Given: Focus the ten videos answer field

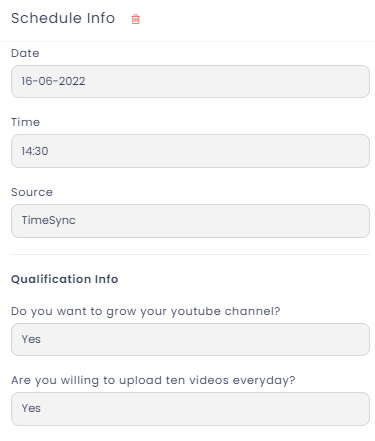Looking at the screenshot, I should pyautogui.click(x=190, y=409).
